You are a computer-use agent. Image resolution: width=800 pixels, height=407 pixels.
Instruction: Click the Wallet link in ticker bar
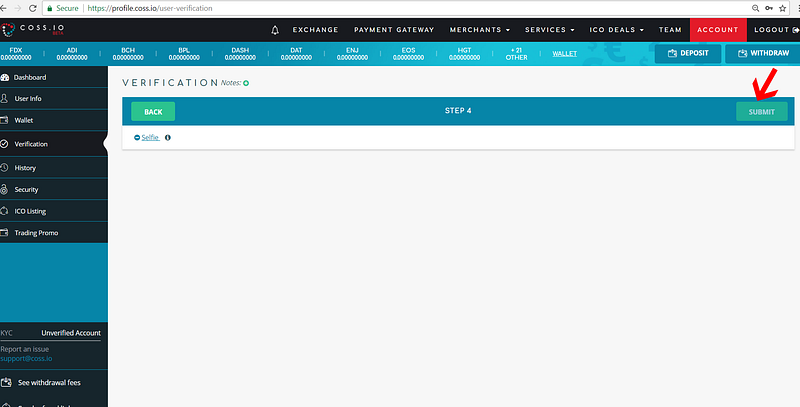[565, 54]
